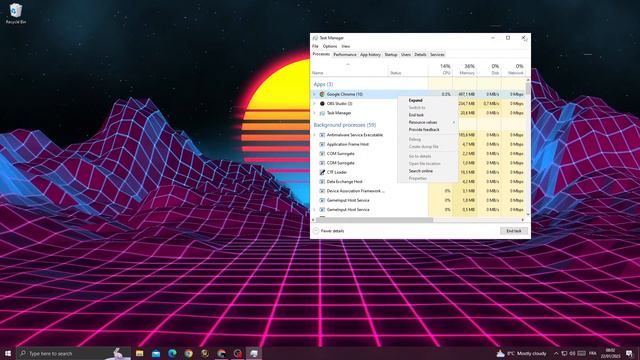Click the Task Manager title bar icon
The image size is (640, 360).
pyautogui.click(x=315, y=38)
